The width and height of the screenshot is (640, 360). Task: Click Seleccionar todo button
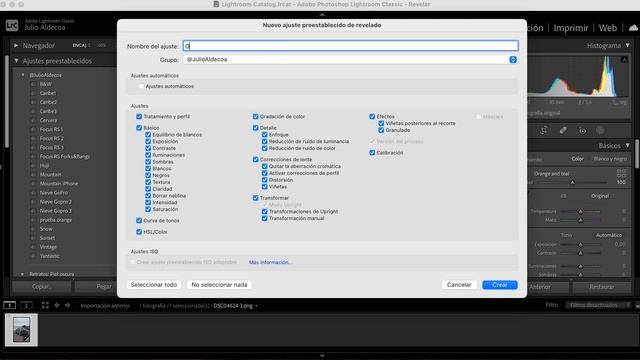[154, 285]
